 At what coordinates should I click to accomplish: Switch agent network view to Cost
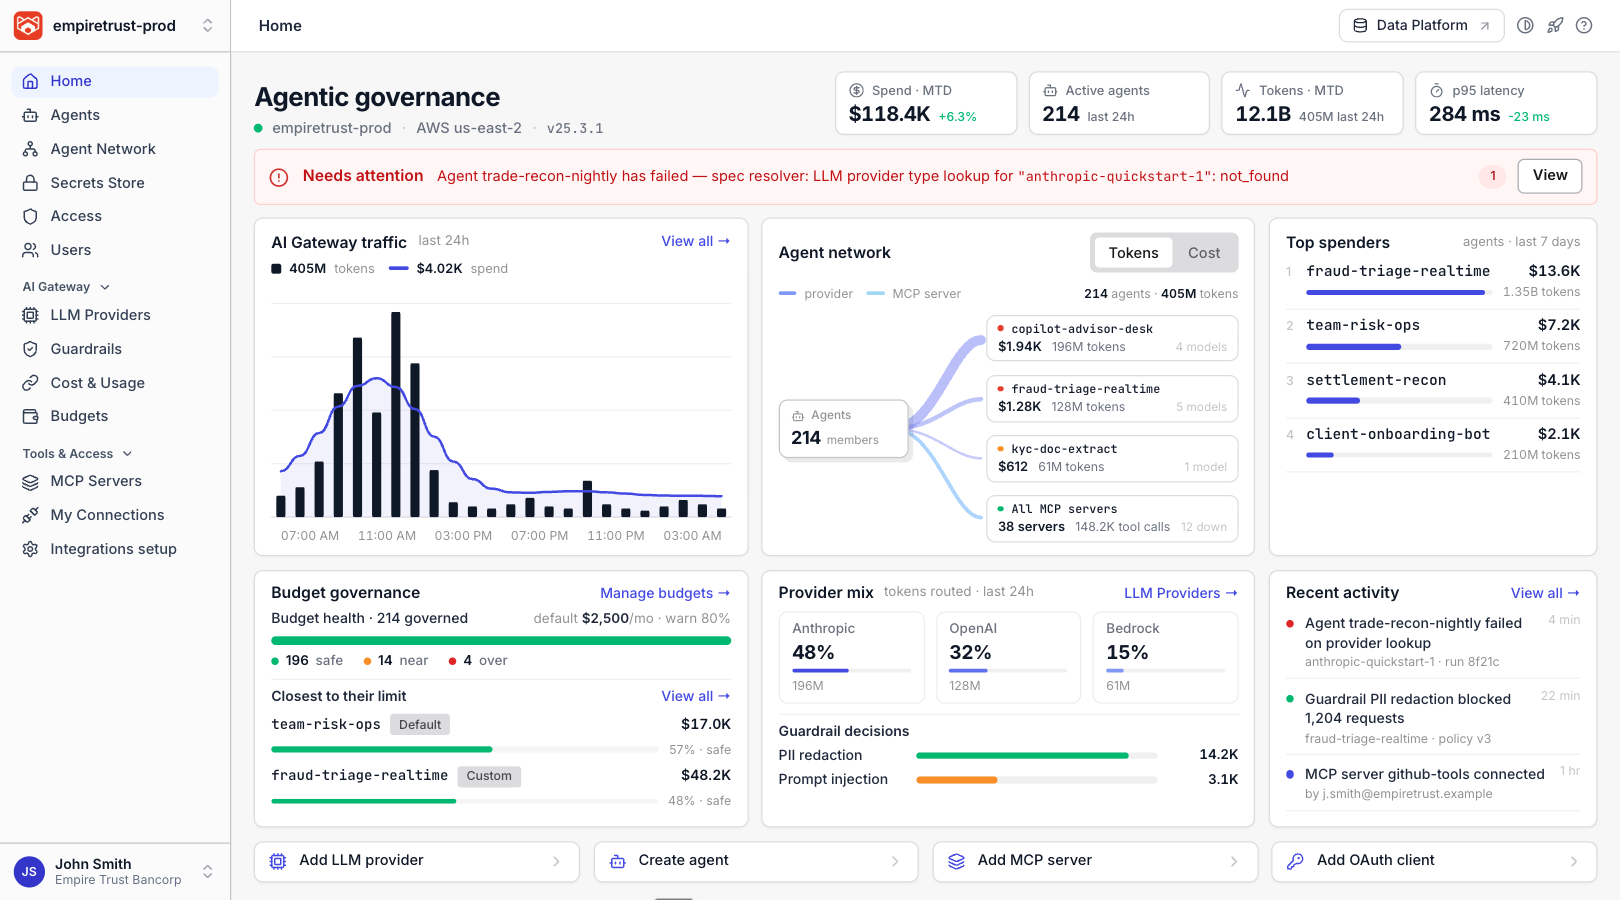(1204, 253)
